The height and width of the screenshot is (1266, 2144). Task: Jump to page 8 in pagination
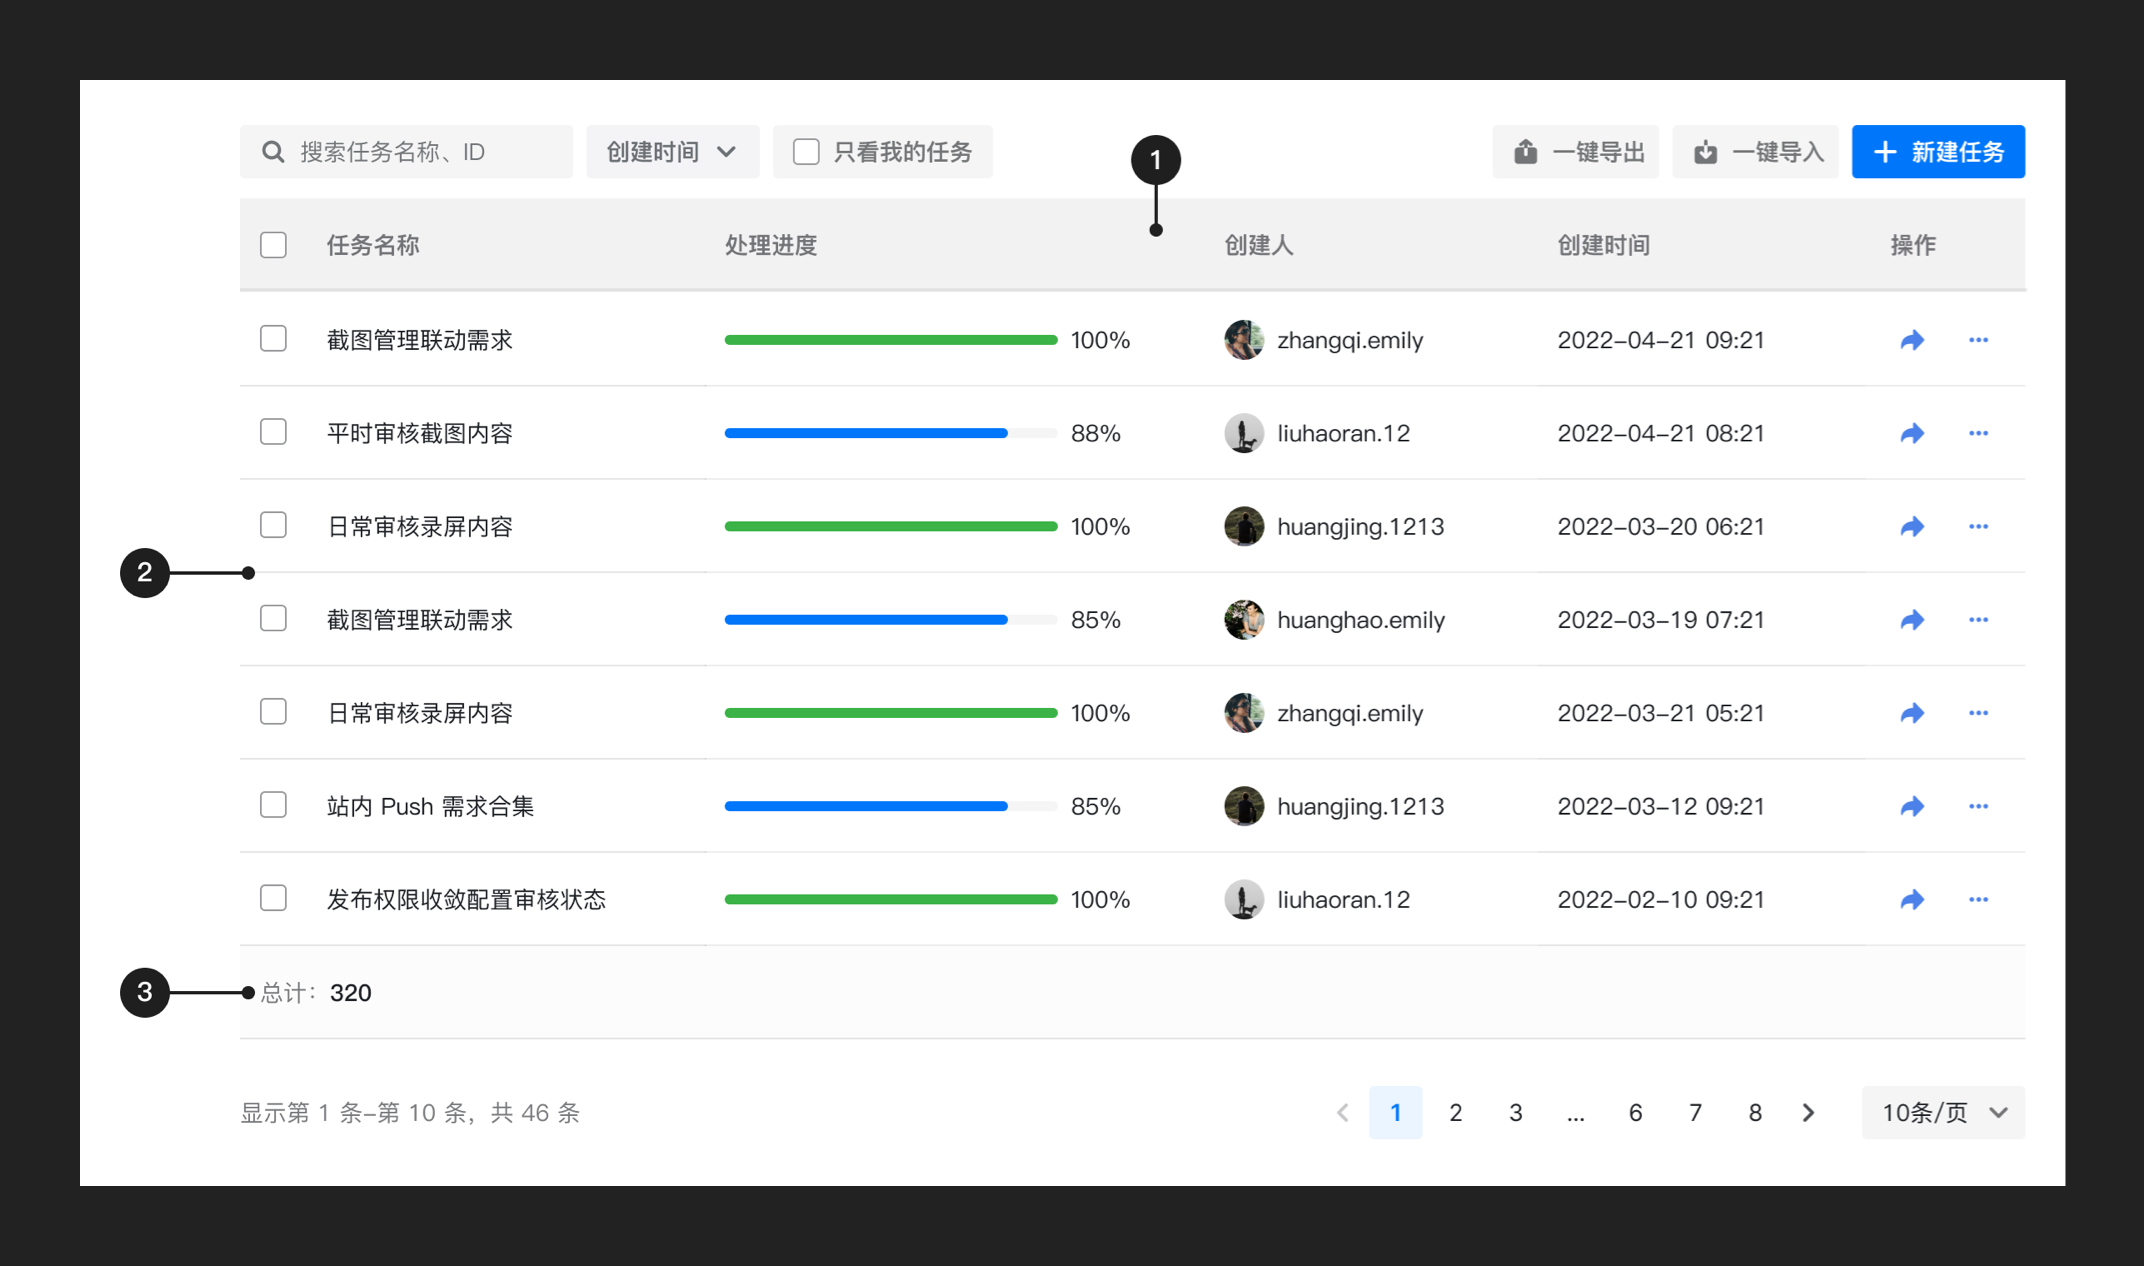click(x=1754, y=1112)
